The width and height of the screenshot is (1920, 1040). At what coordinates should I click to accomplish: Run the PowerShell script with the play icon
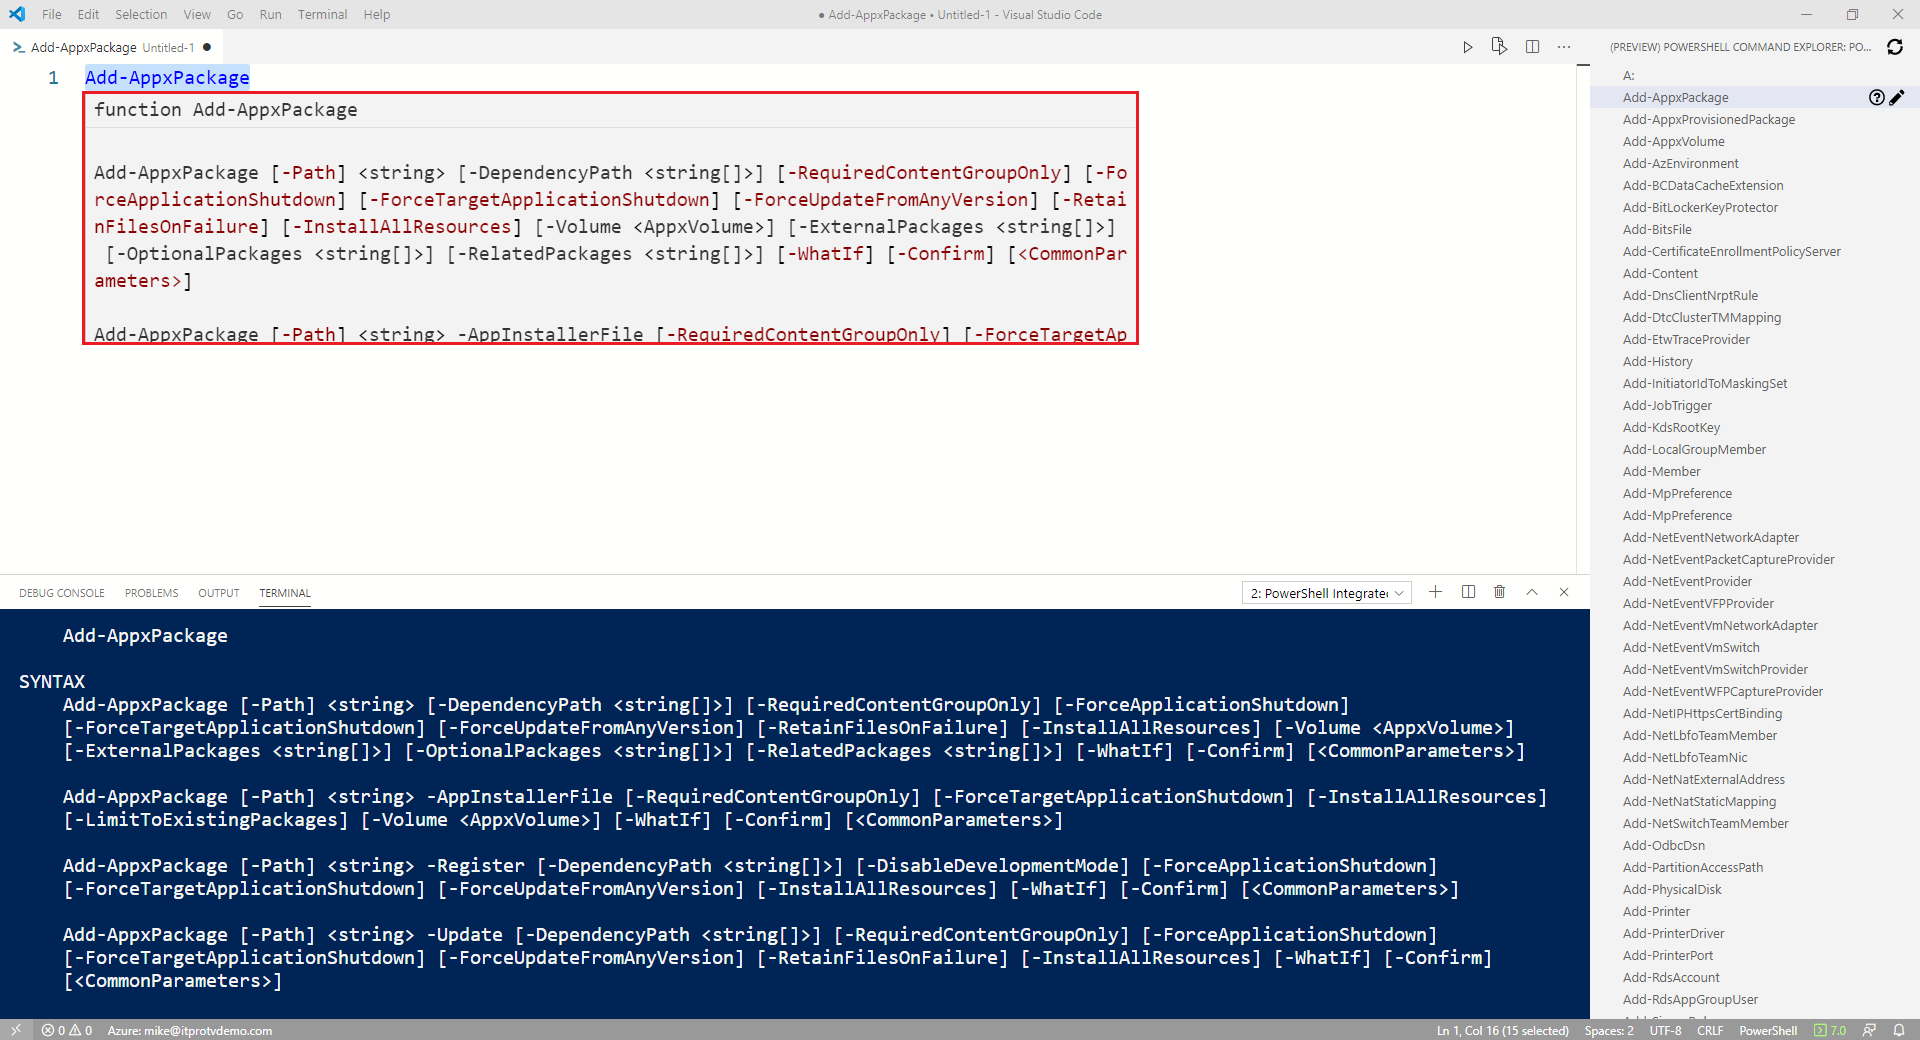1467,47
